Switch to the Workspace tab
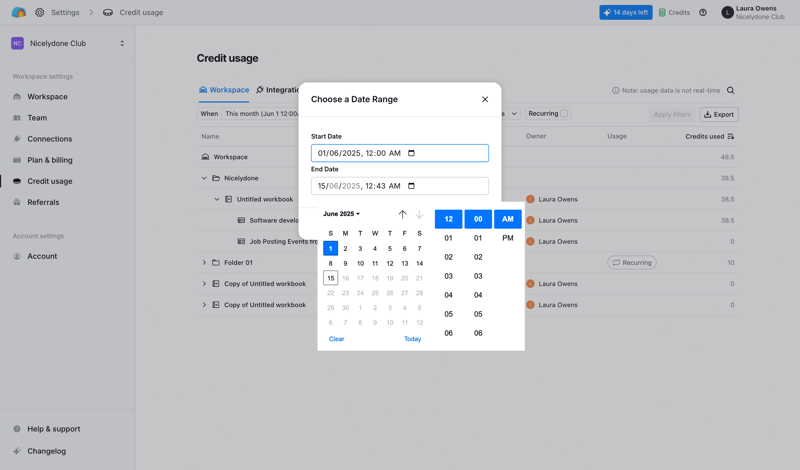This screenshot has width=800, height=470. 224,90
